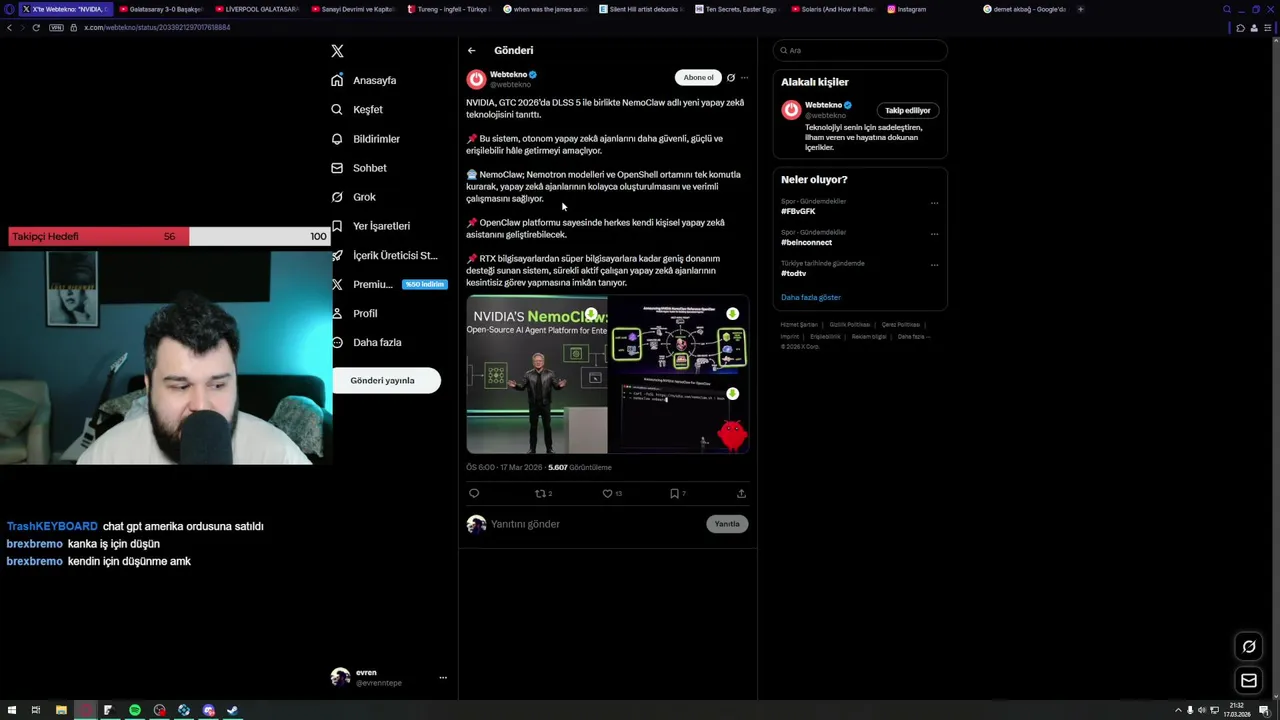Expand Daha fazla menu
The image size is (1280, 720).
point(366,342)
